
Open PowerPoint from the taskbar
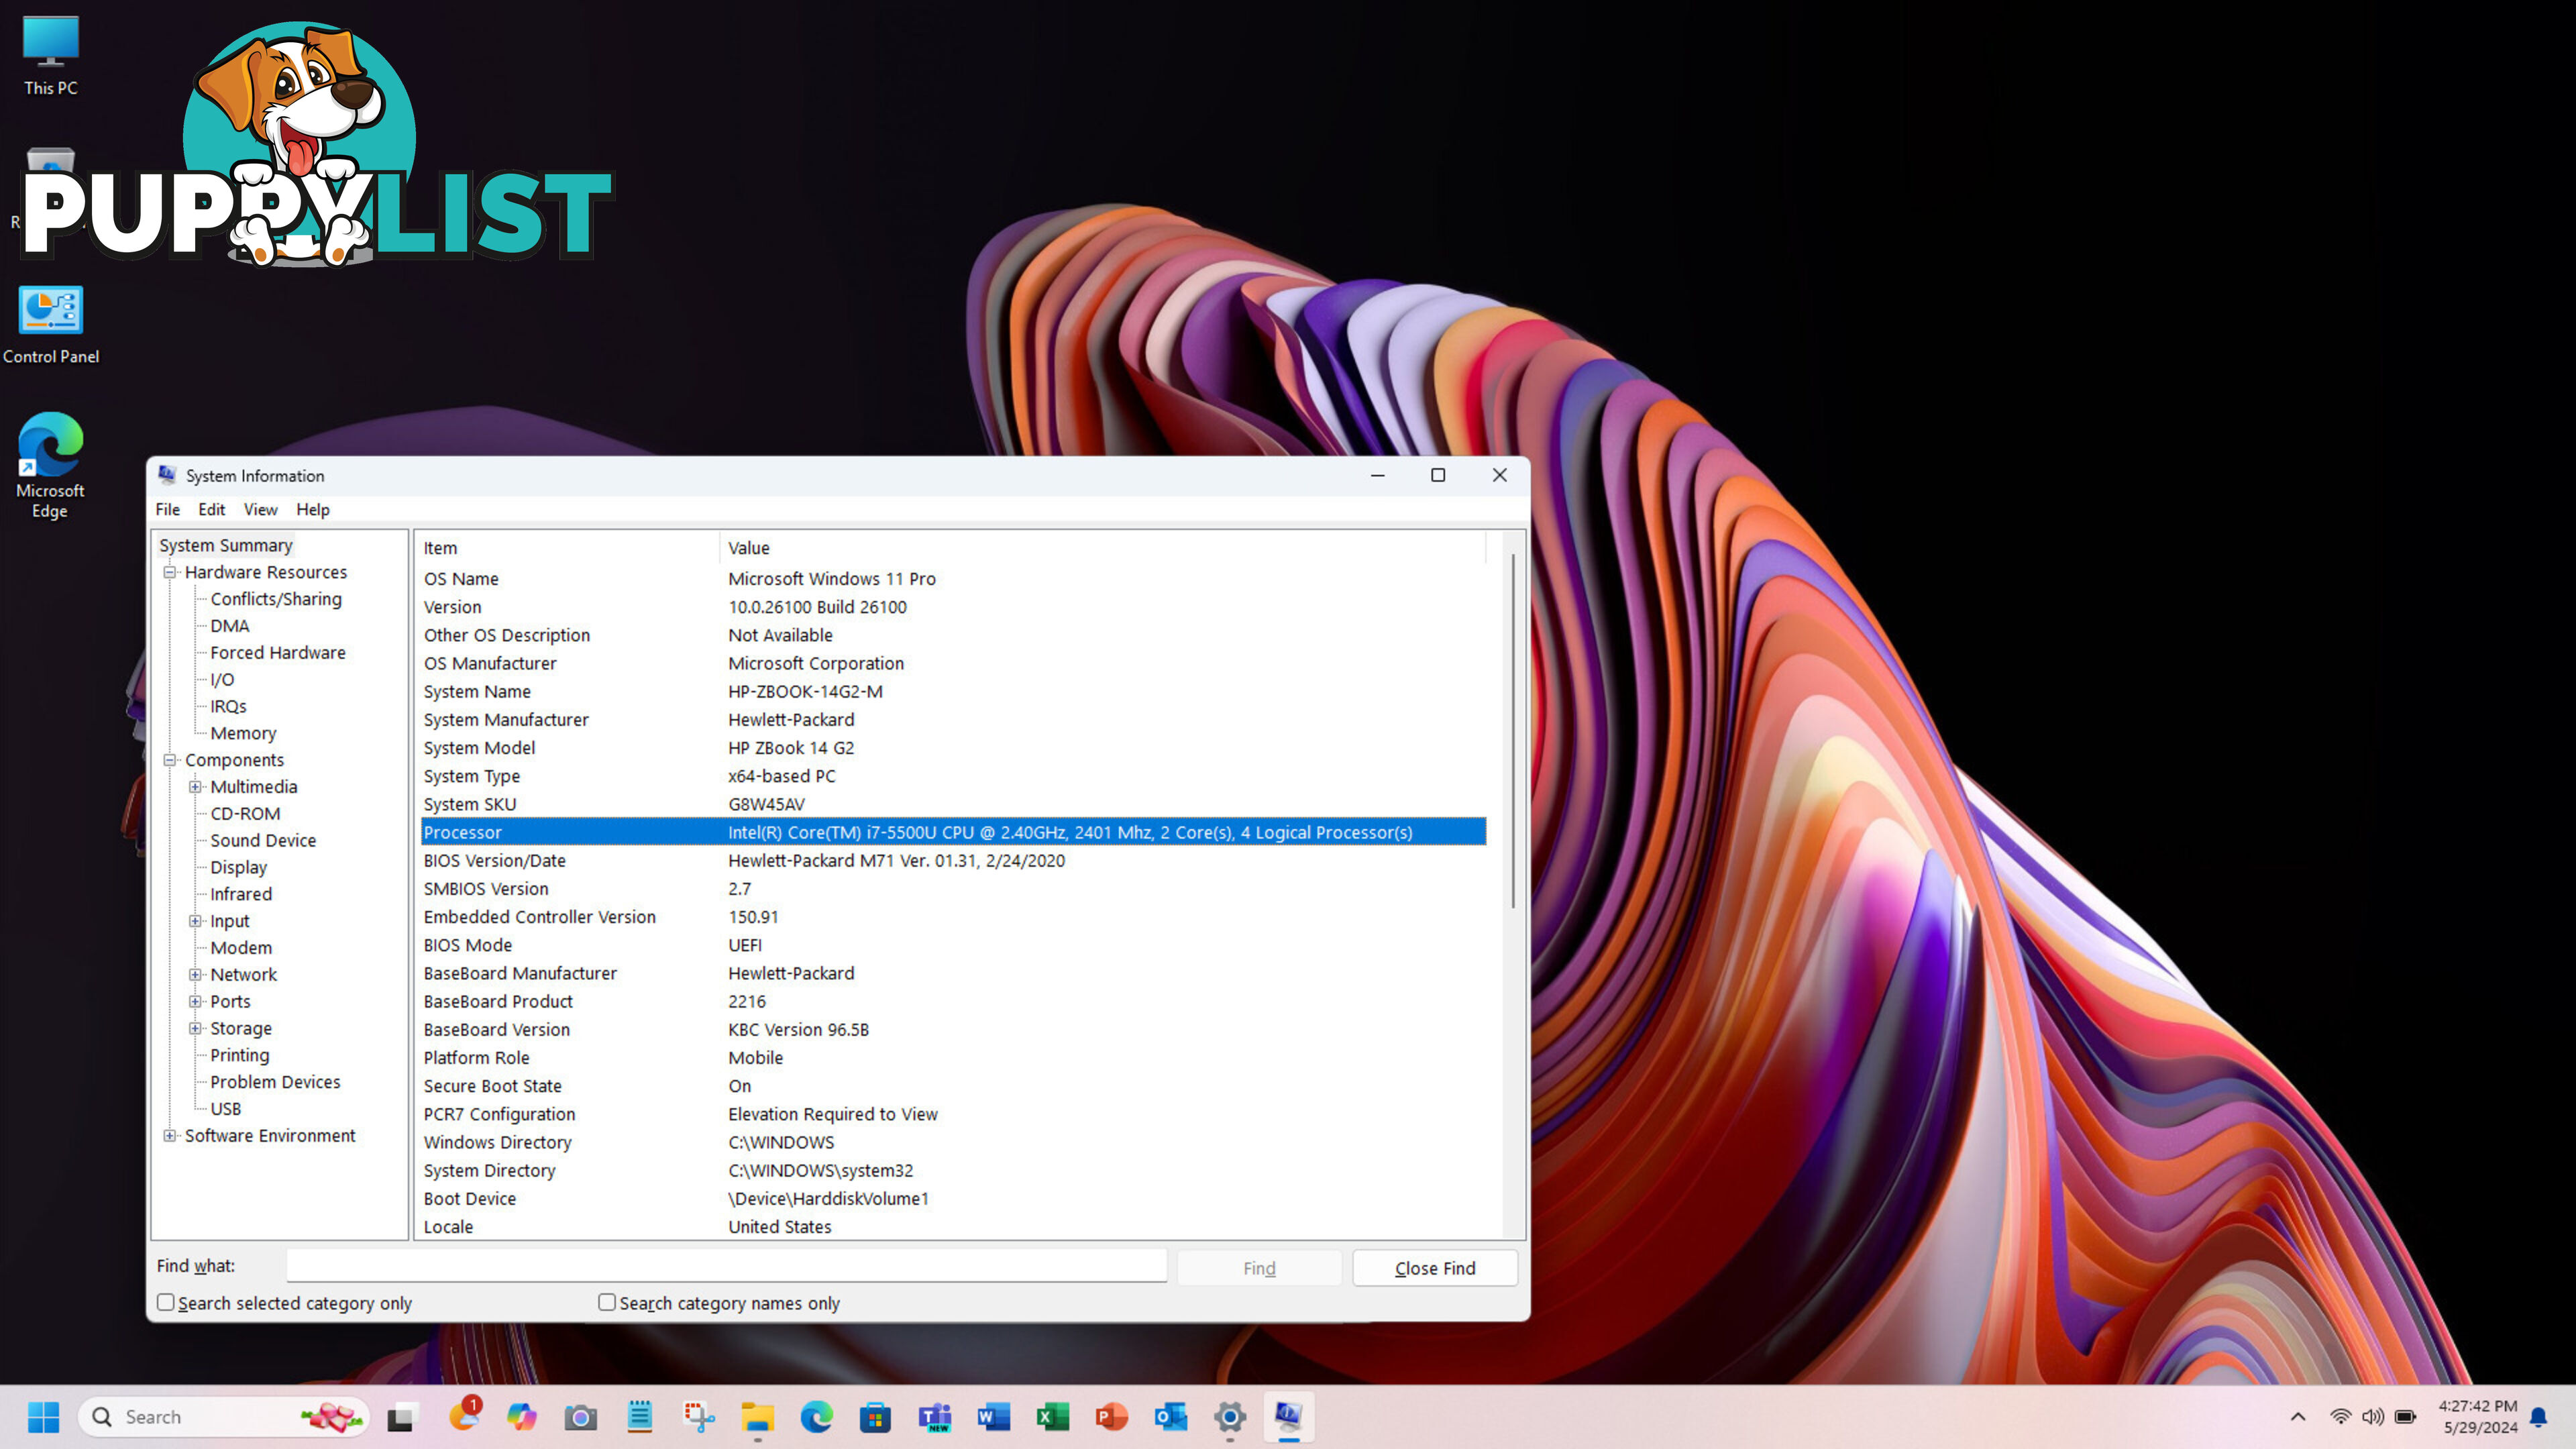point(1111,1417)
